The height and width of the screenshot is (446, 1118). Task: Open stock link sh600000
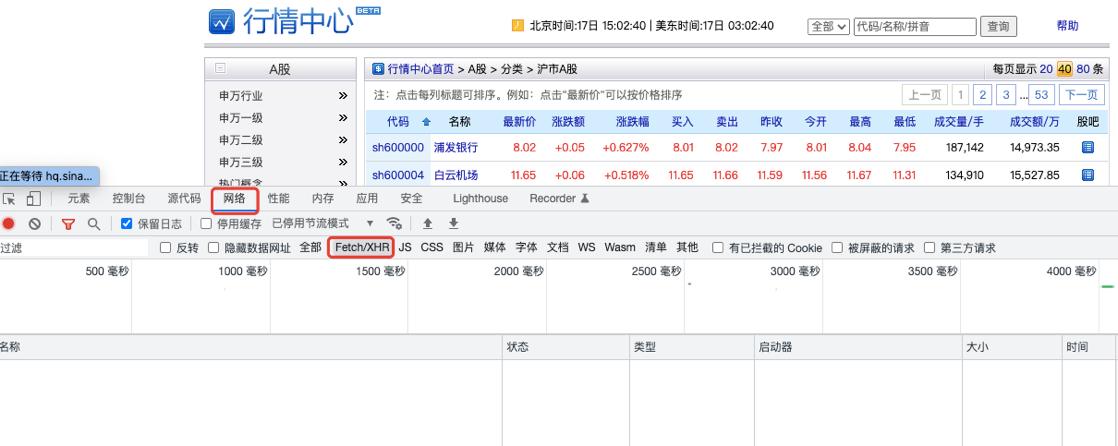[x=398, y=147]
